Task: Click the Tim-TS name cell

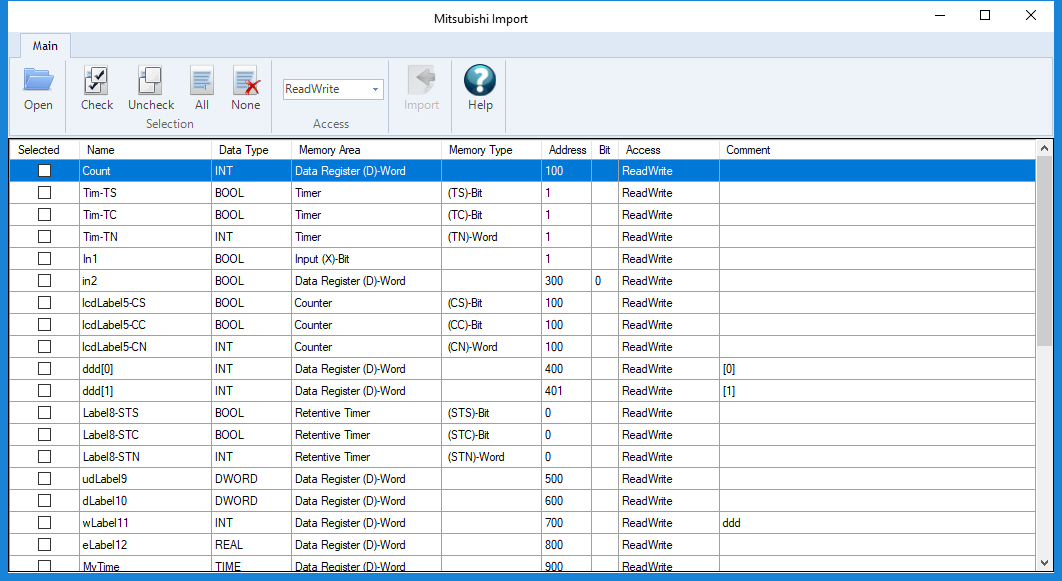Action: [145, 192]
